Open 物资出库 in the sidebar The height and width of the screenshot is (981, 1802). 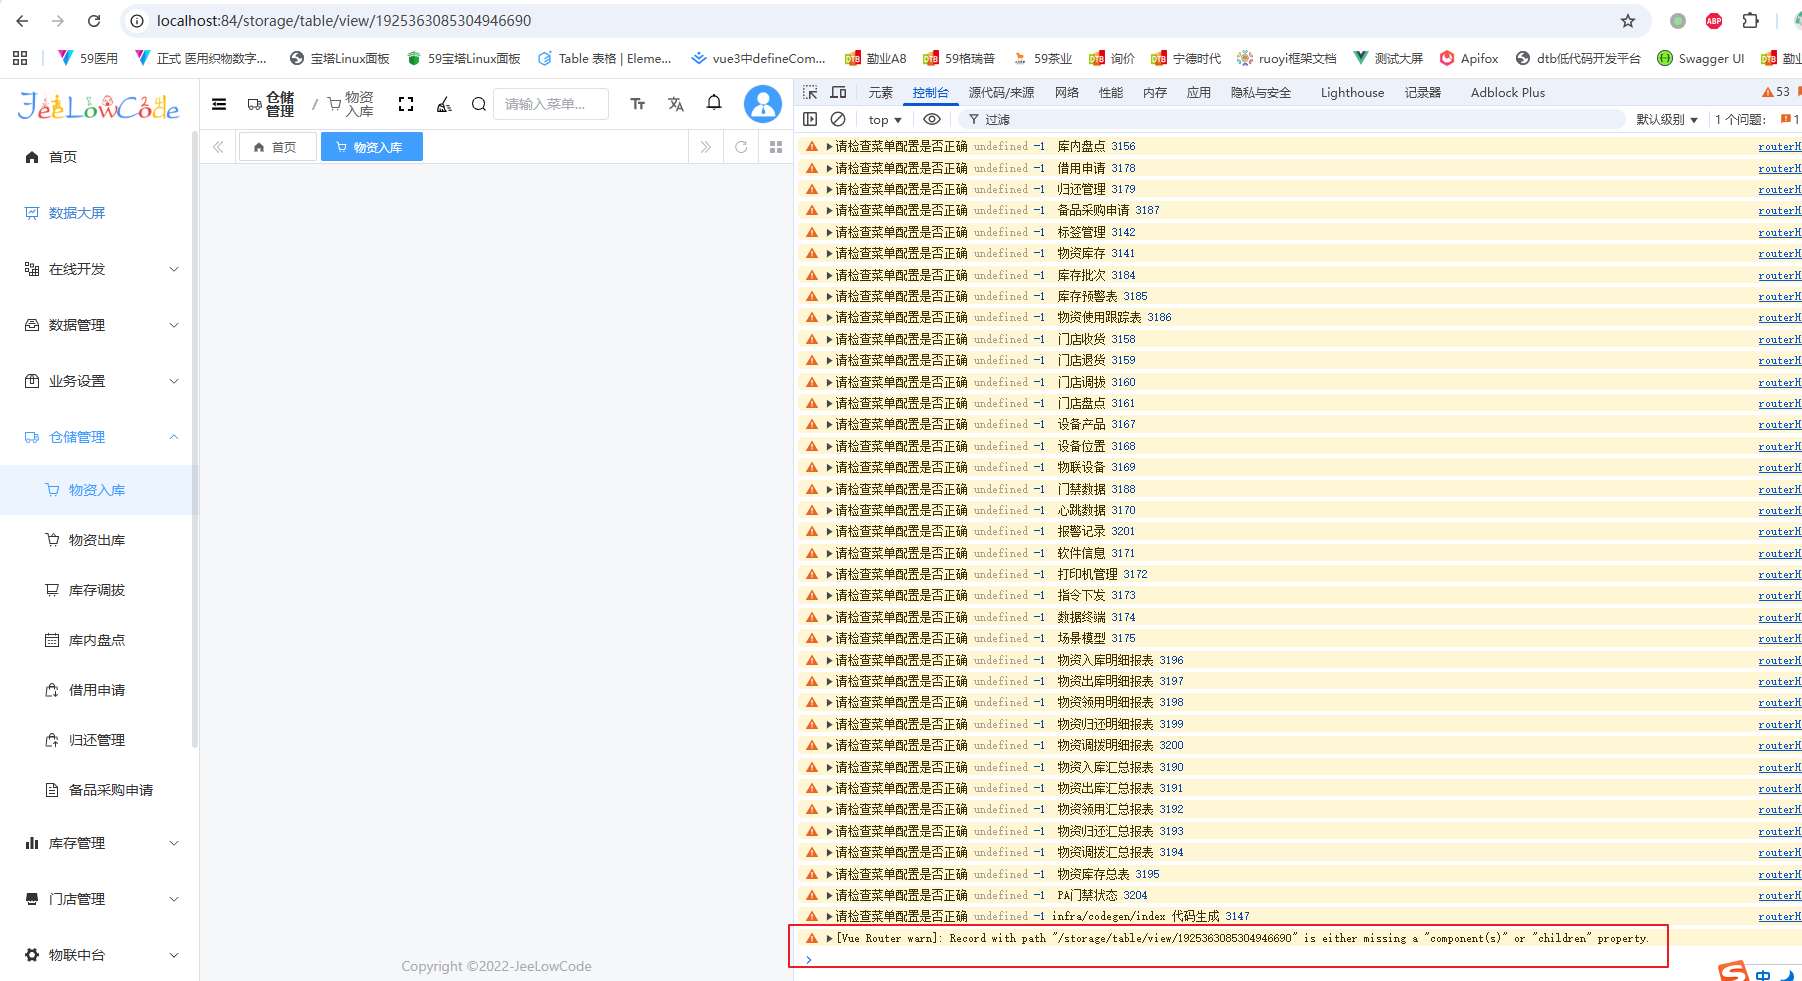tap(97, 540)
